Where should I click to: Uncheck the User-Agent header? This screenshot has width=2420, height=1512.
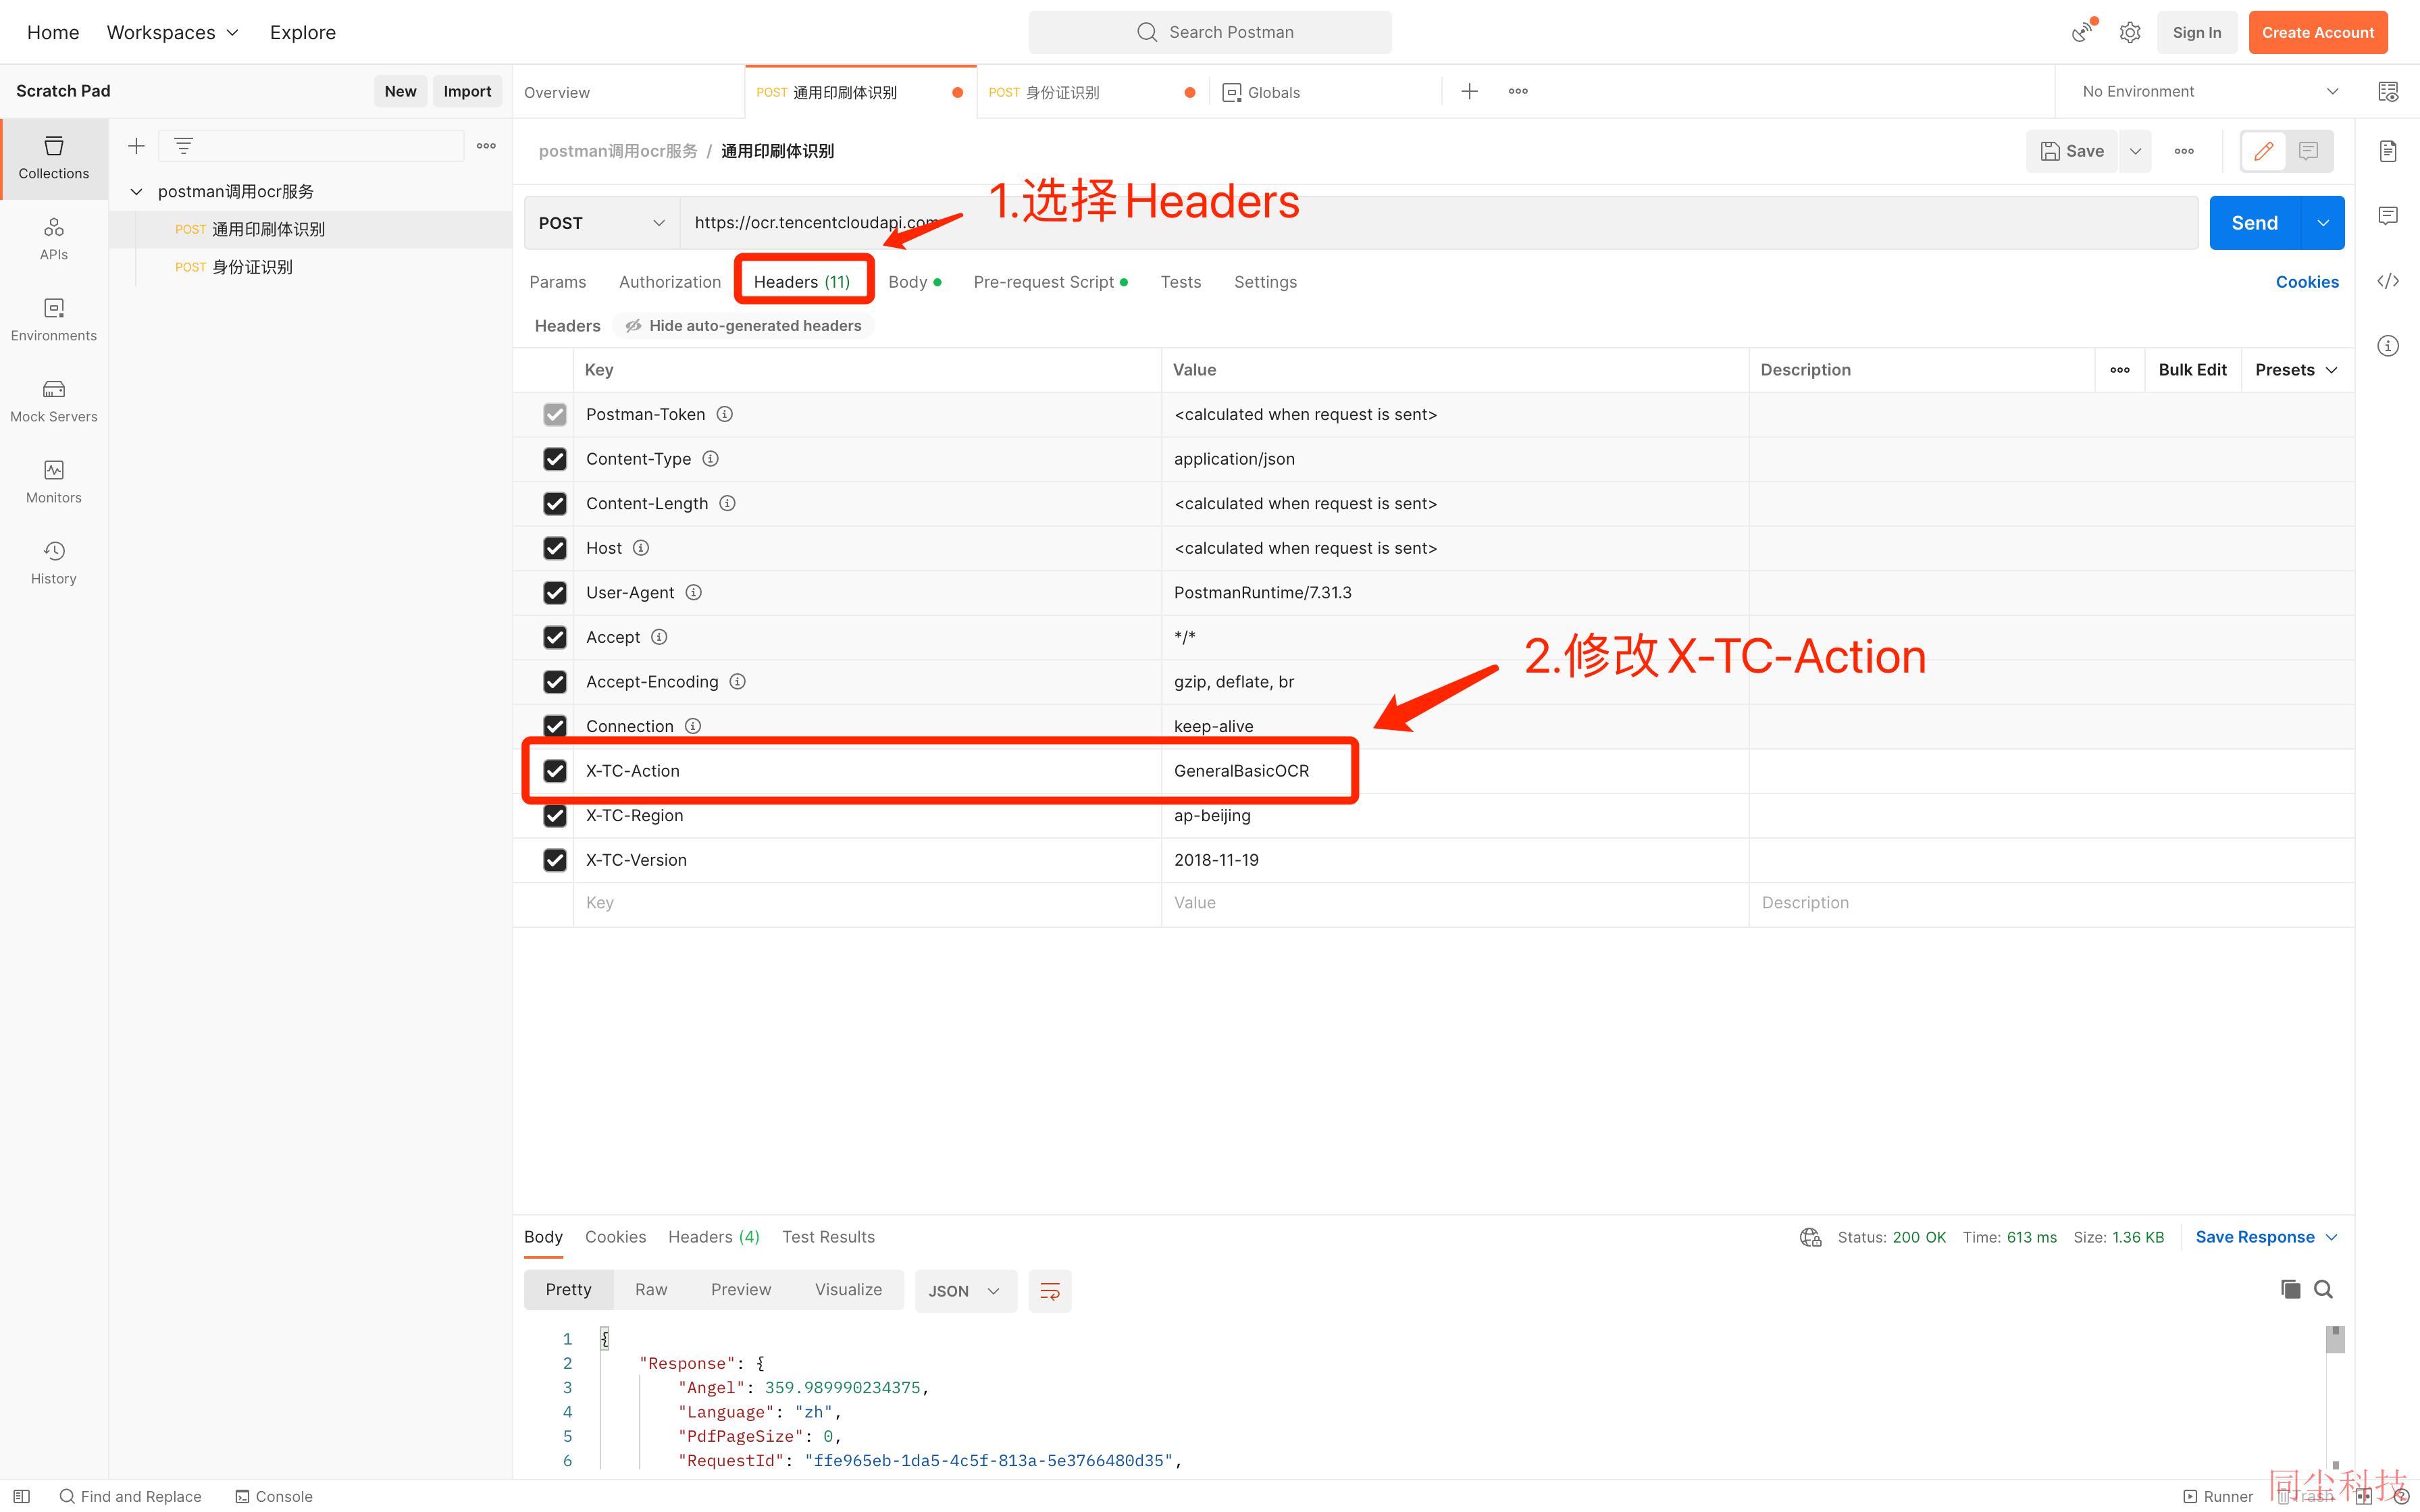555,593
